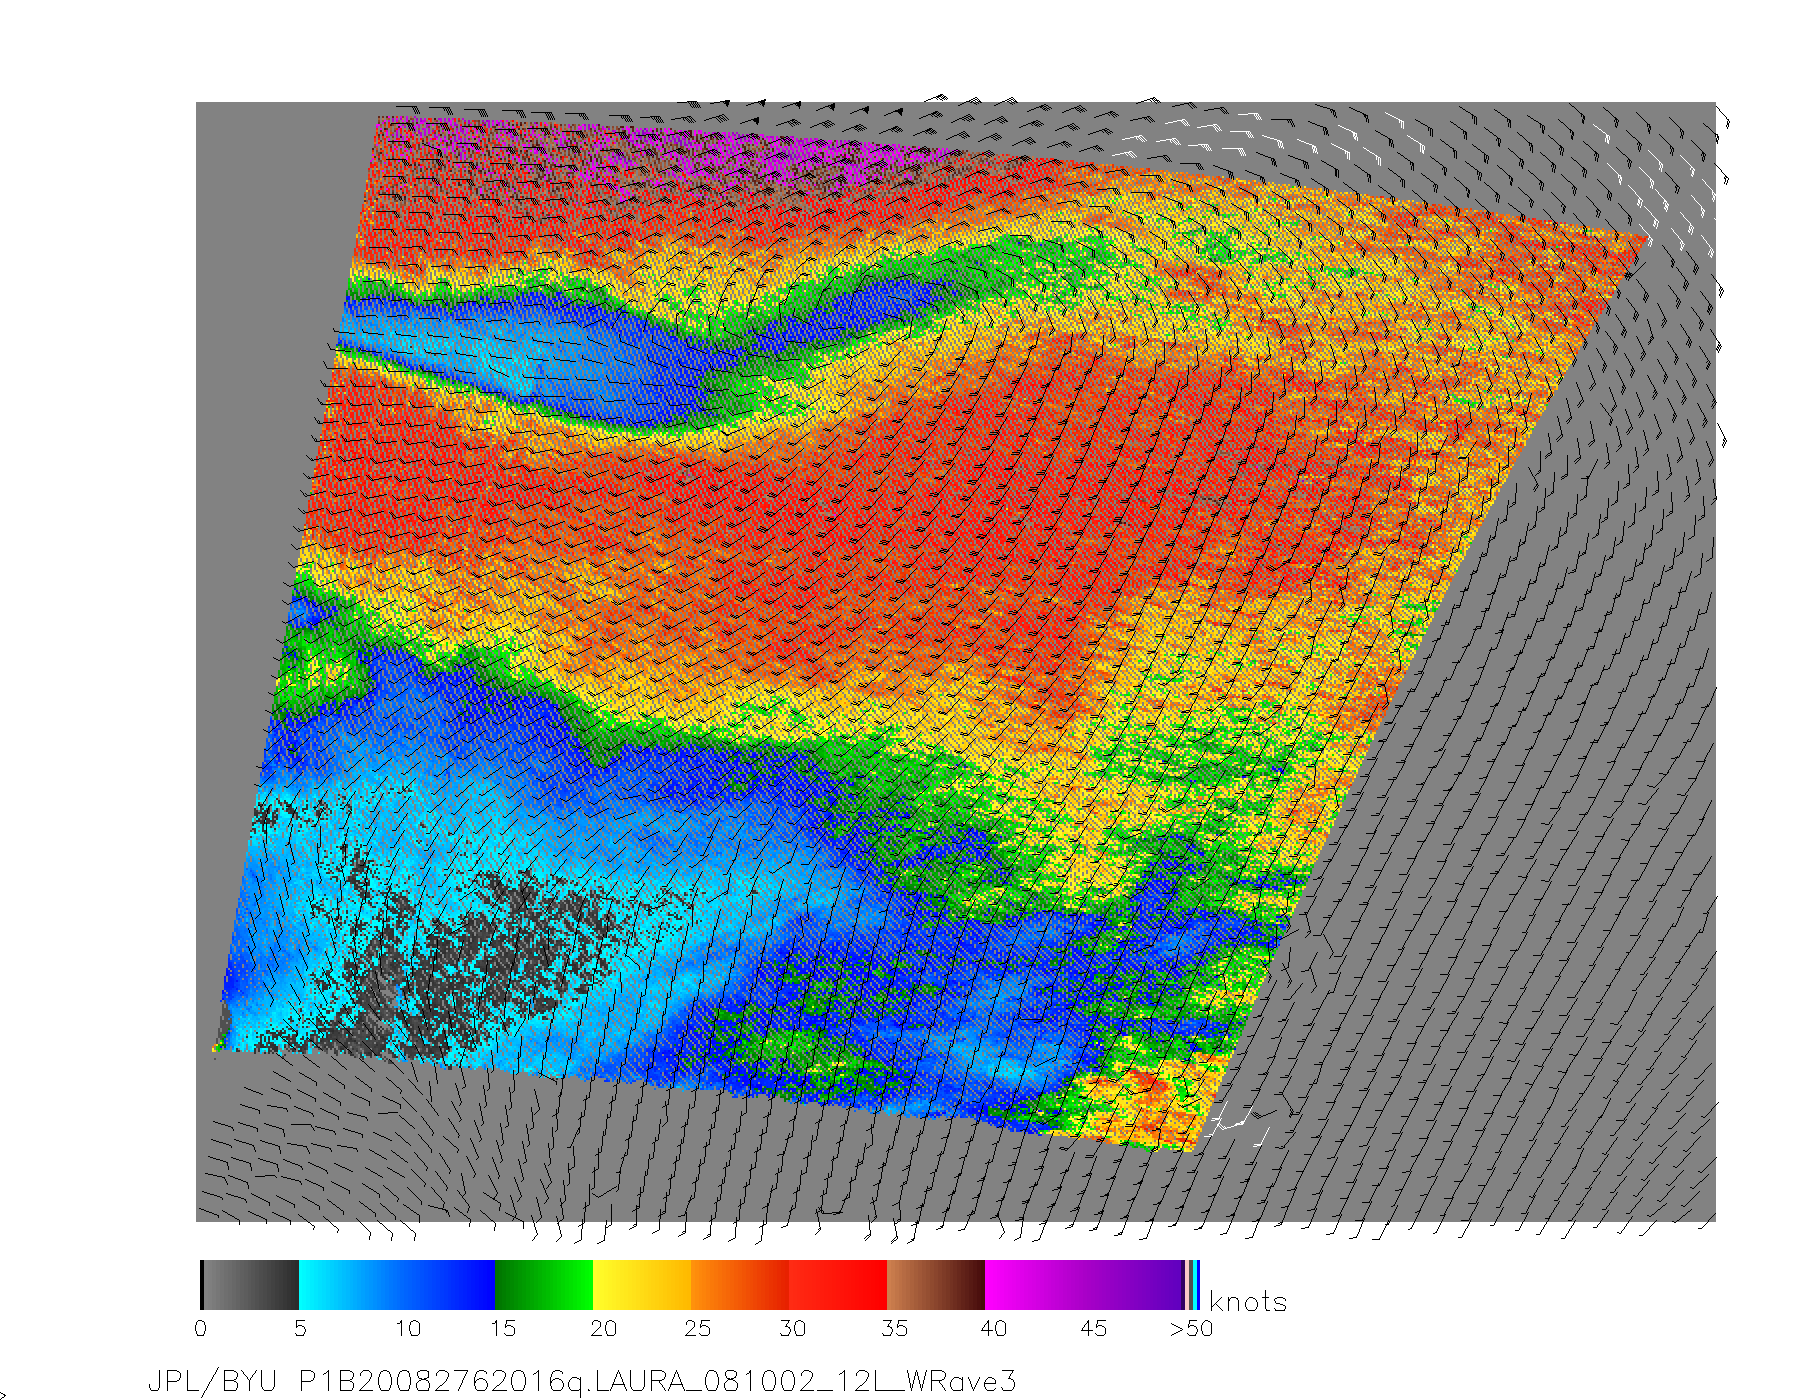
Task: Click the '10' tick label under the colorbar
Action: point(407,1329)
